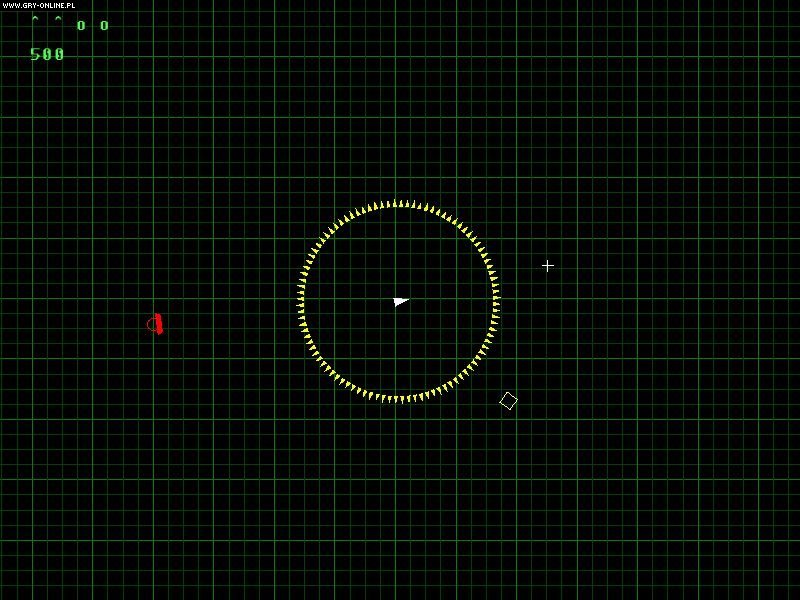
Task: Target the white diamond enemy
Action: 509,399
